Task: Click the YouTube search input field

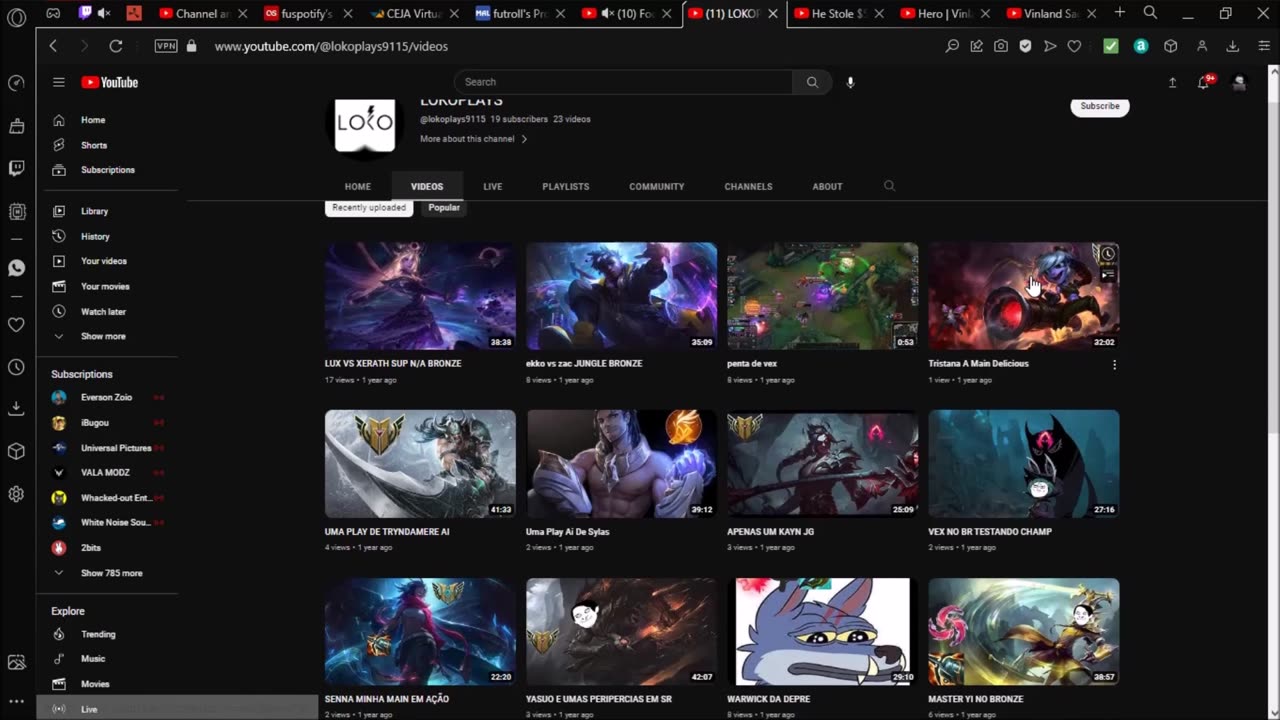Action: 624,82
